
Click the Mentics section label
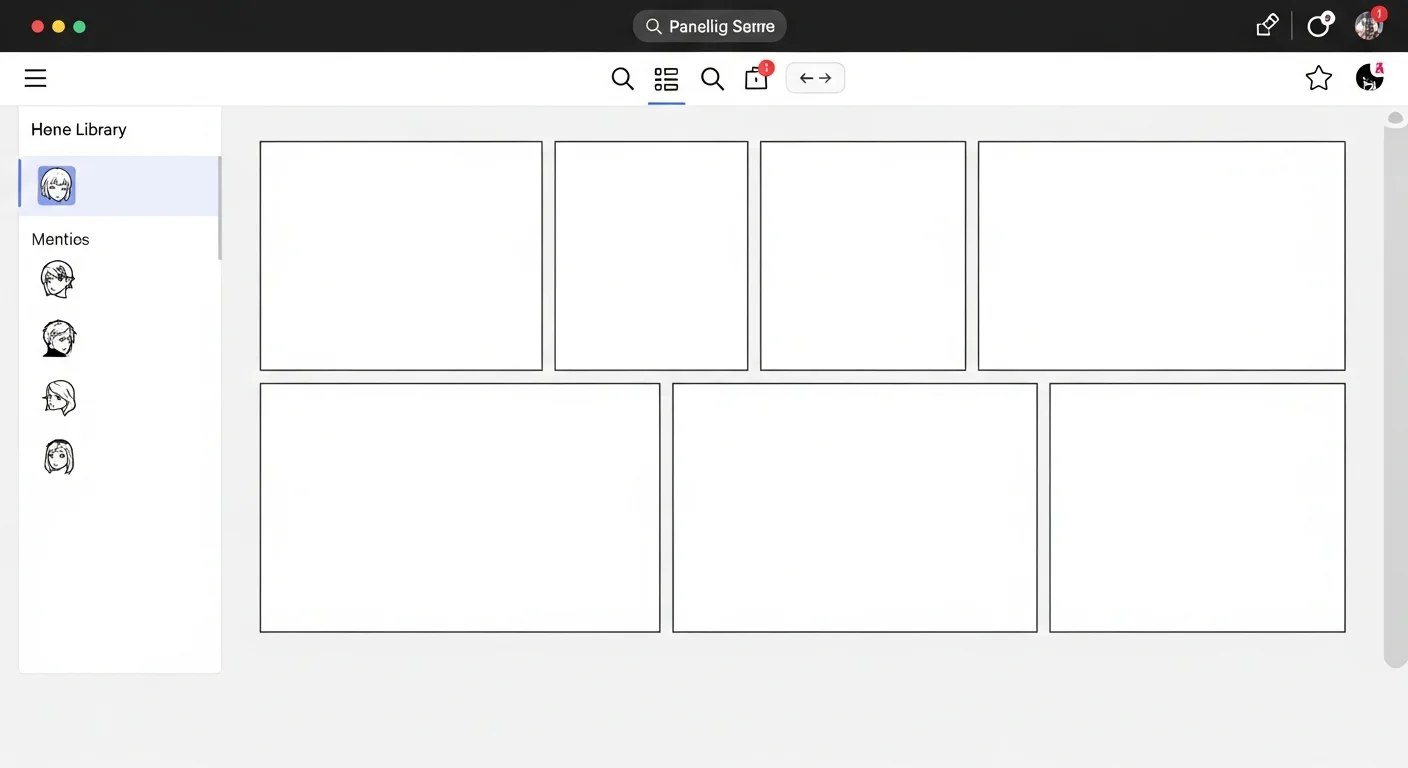pos(60,239)
